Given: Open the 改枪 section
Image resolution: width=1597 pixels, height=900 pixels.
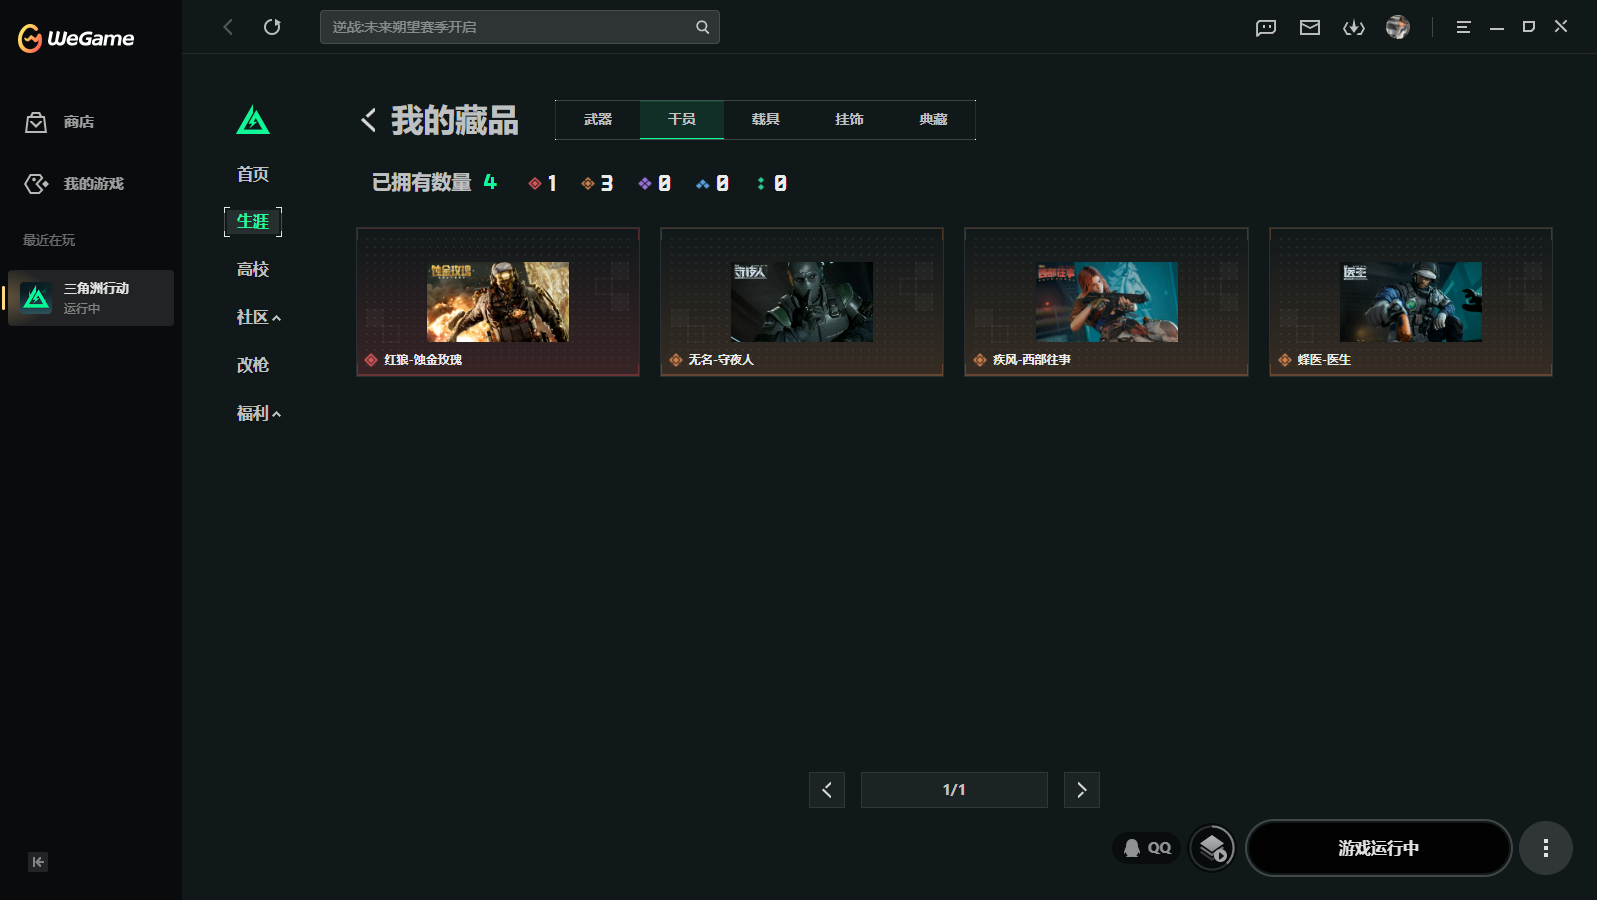Looking at the screenshot, I should pos(253,365).
